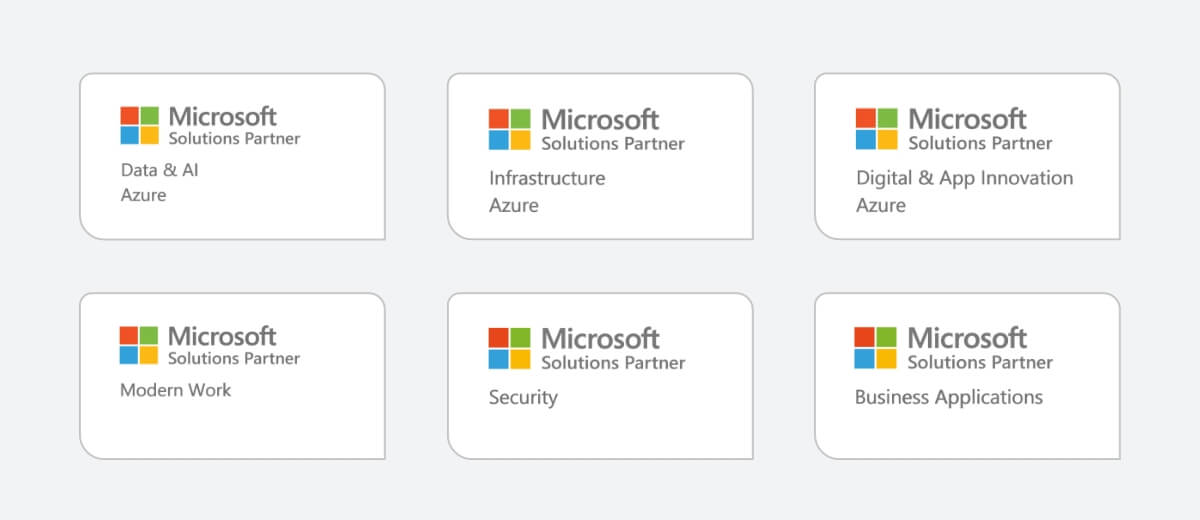Open the Modern Work label
Viewport: 1200px width, 520px height.
tap(175, 390)
